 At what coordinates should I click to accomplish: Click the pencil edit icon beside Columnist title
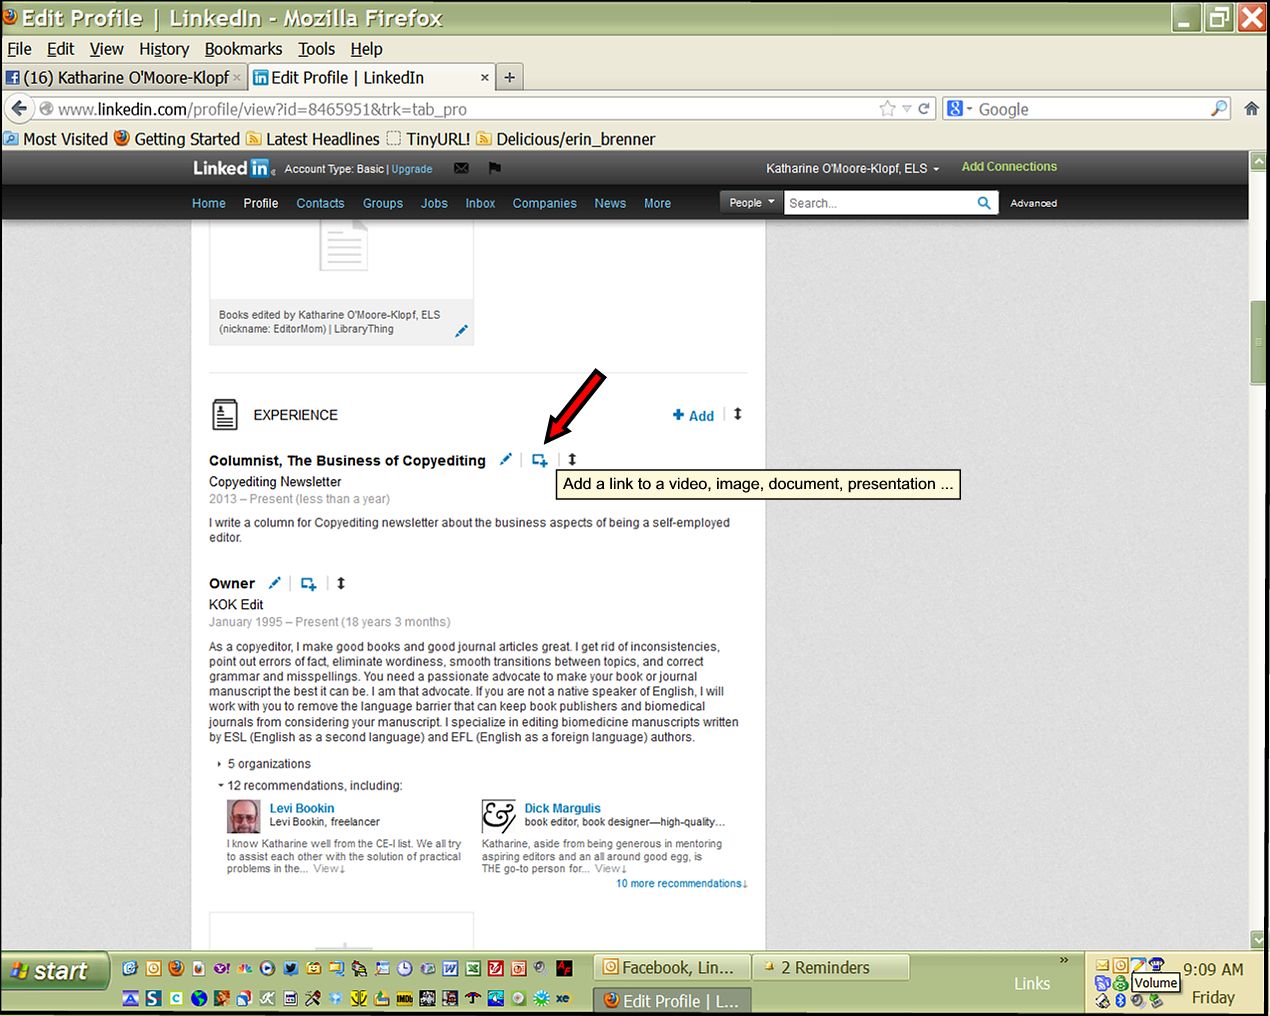click(x=506, y=459)
